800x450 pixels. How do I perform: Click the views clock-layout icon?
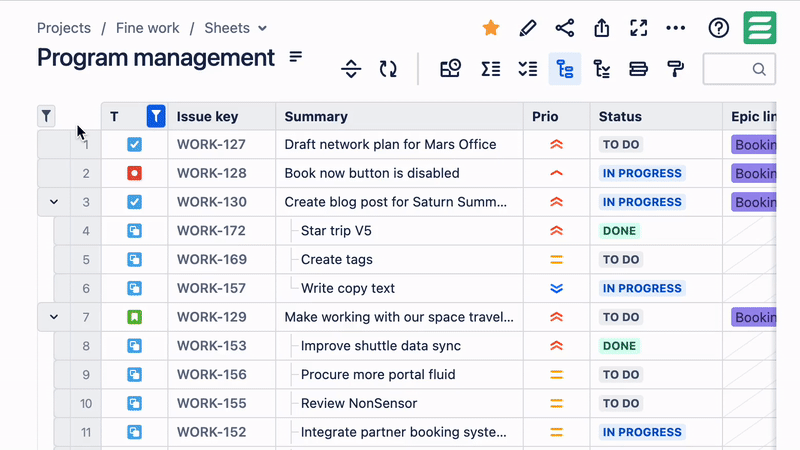pos(451,69)
